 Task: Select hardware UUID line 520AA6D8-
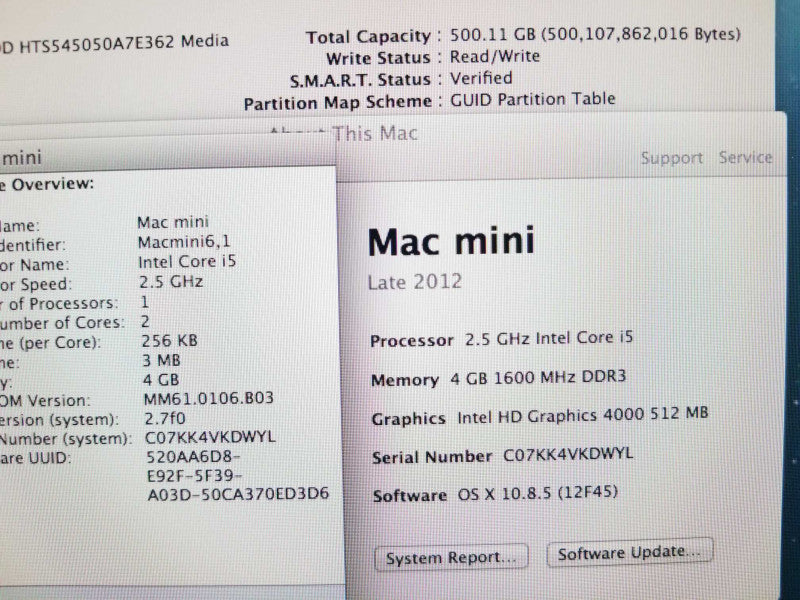click(x=193, y=456)
